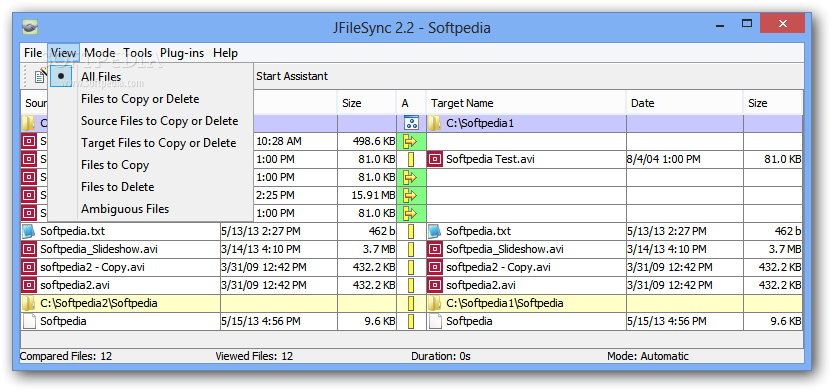The height and width of the screenshot is (391, 832).
Task: Click the source date 5/13/13 2:27 PM
Action: pyautogui.click(x=260, y=231)
